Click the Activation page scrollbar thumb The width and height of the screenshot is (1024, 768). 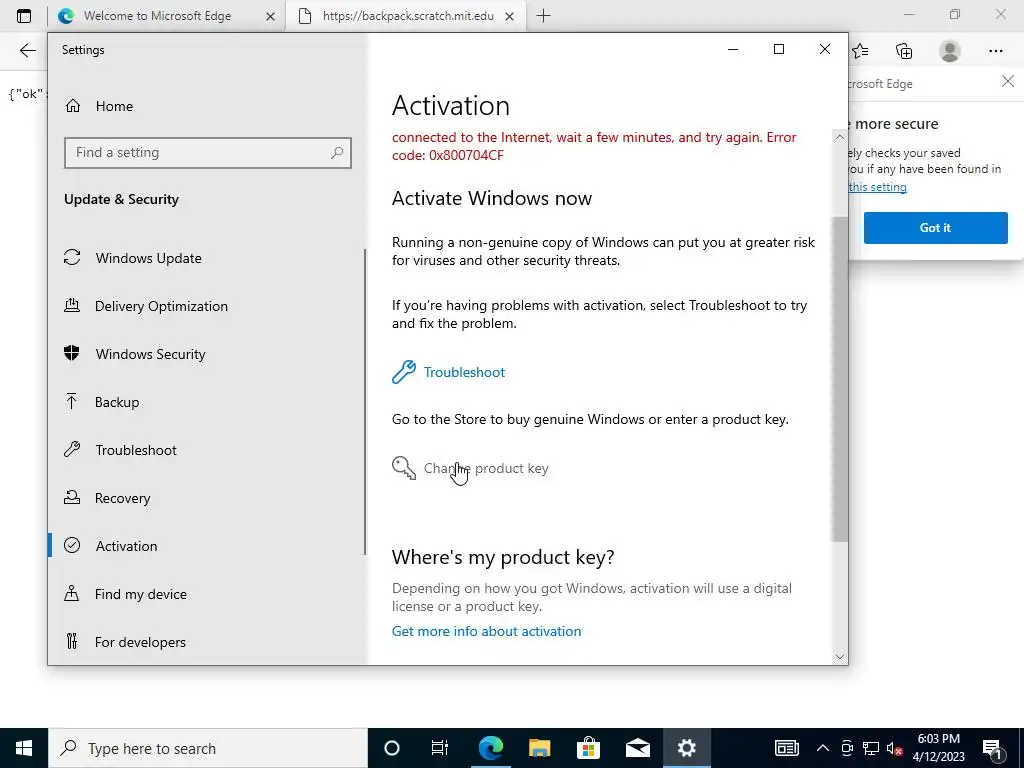click(840, 379)
